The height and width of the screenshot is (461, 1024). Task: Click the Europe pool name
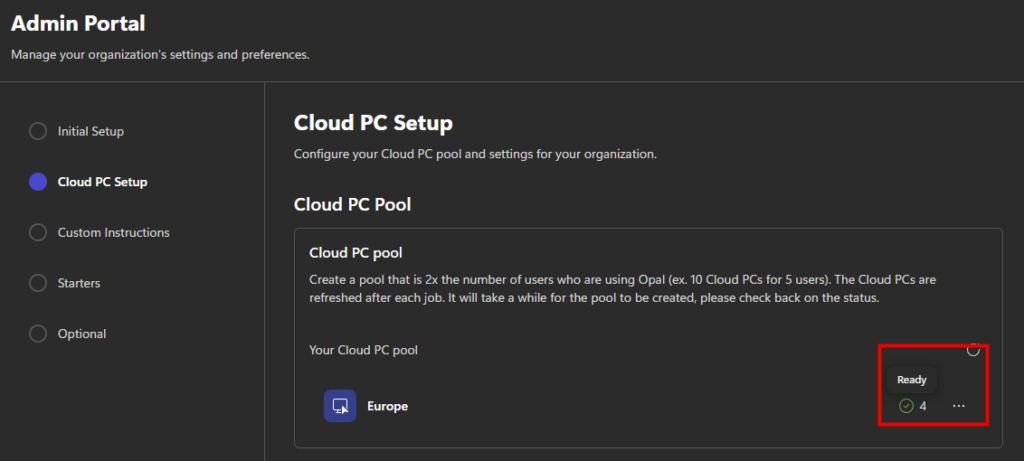pyautogui.click(x=388, y=406)
